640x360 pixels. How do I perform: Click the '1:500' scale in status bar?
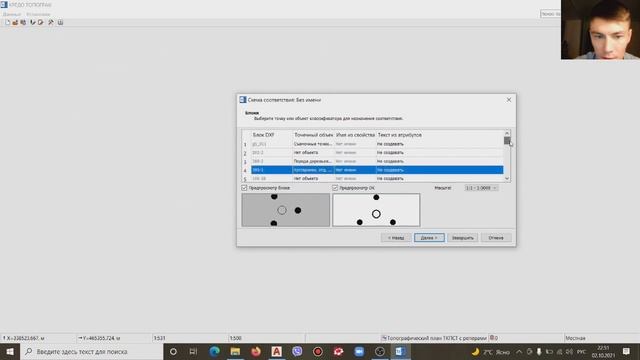(x=236, y=338)
